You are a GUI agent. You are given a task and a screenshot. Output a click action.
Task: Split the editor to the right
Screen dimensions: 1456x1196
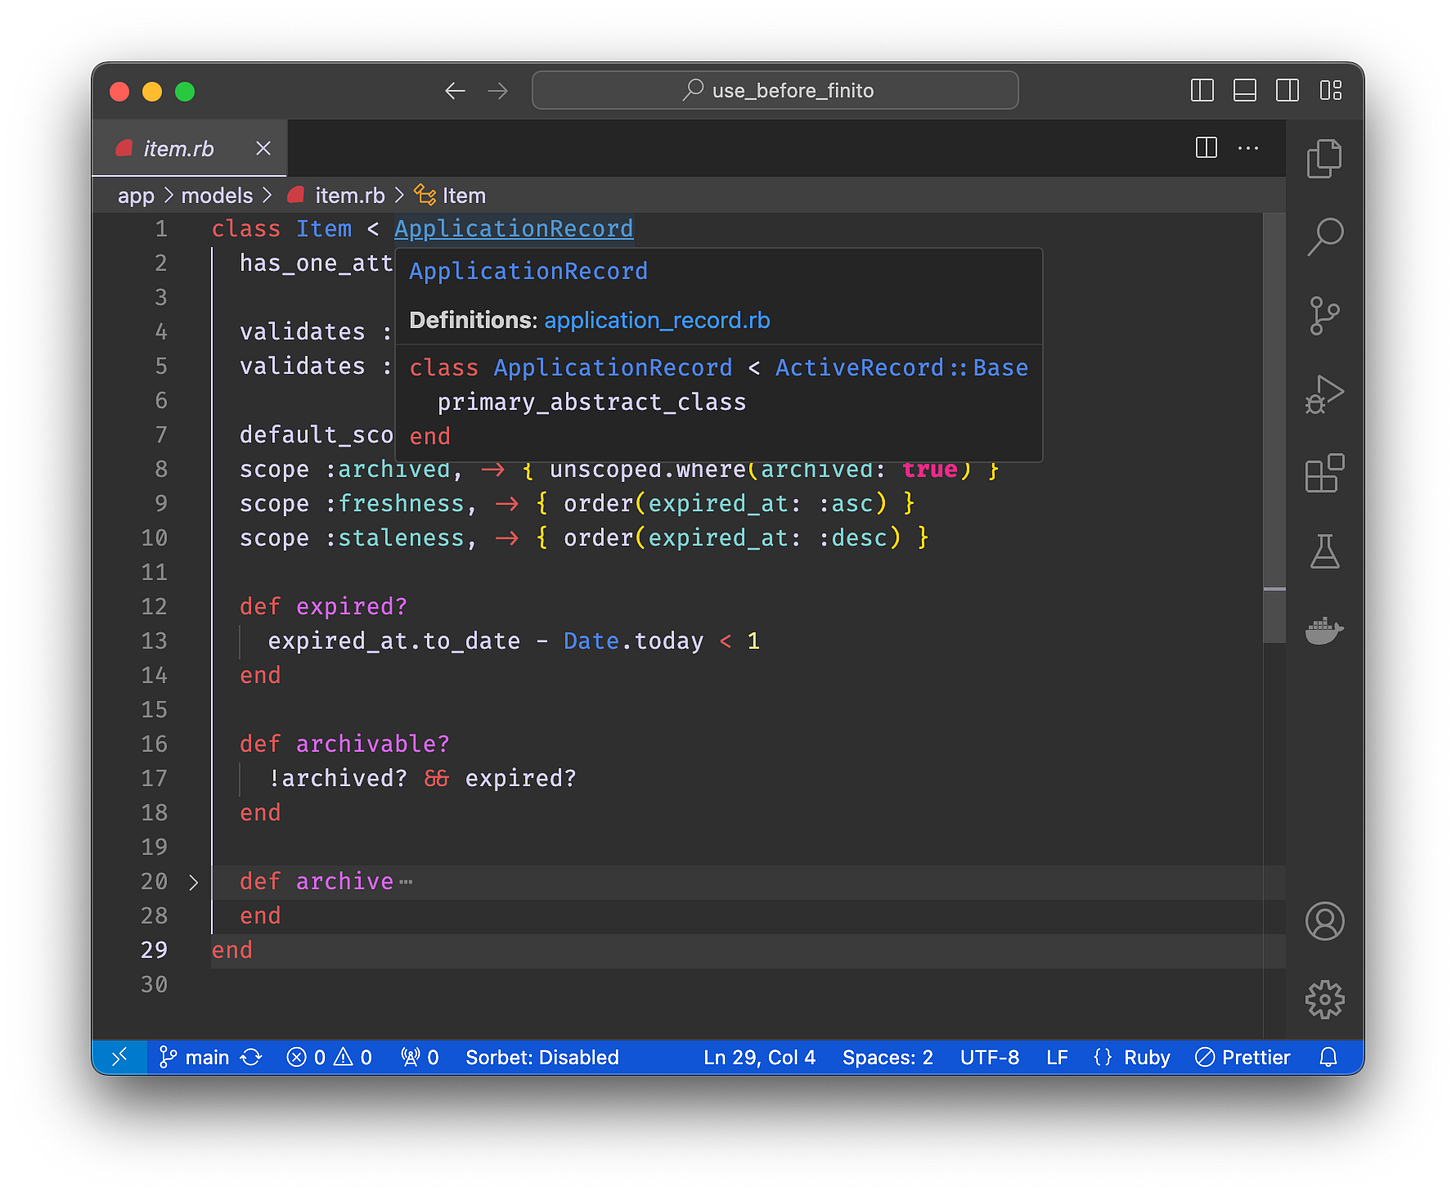tap(1205, 147)
